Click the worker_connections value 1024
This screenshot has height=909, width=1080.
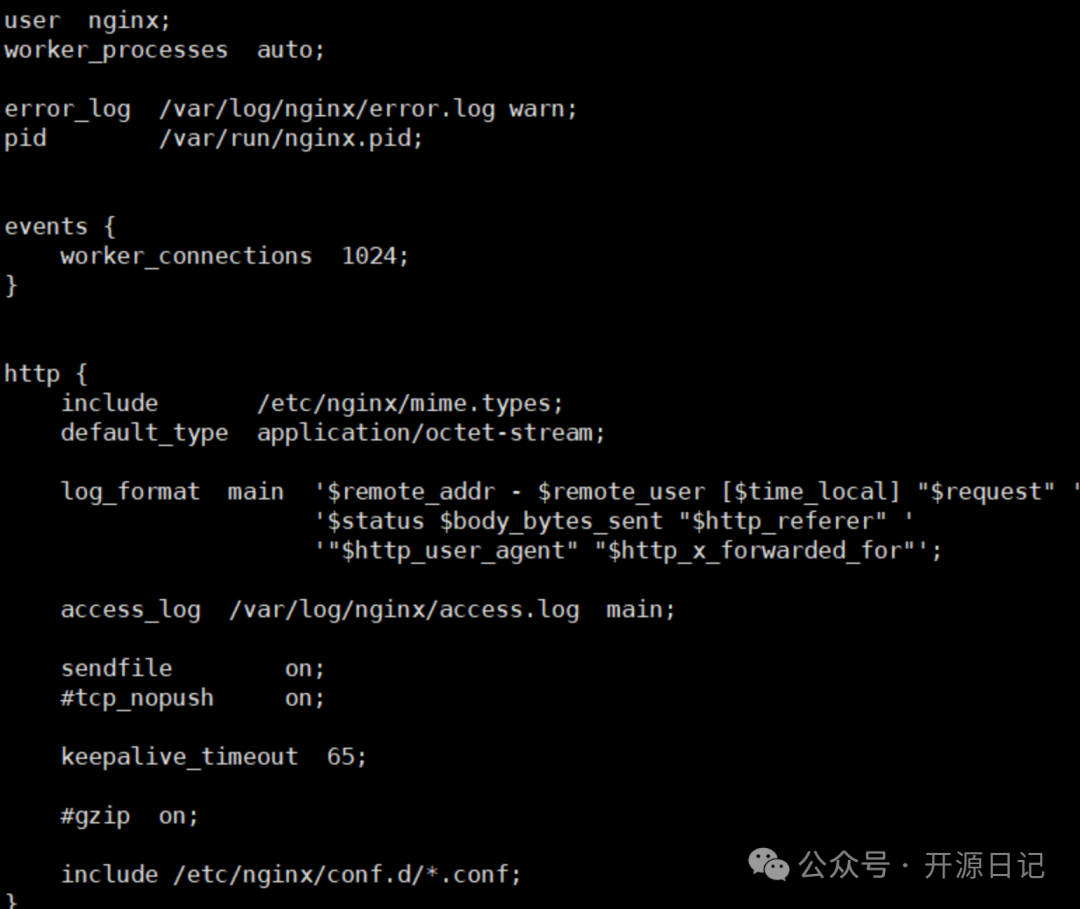[x=369, y=256]
